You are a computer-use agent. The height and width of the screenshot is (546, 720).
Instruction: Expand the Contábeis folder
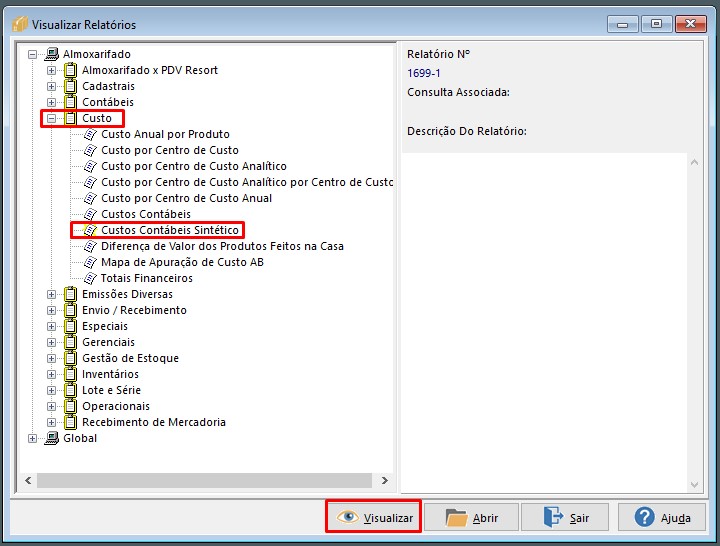pyautogui.click(x=51, y=102)
